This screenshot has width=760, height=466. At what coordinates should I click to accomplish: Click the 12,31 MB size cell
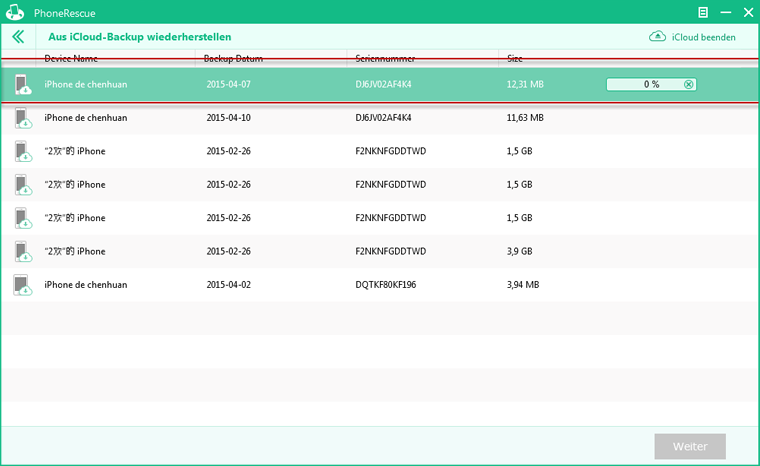525,84
